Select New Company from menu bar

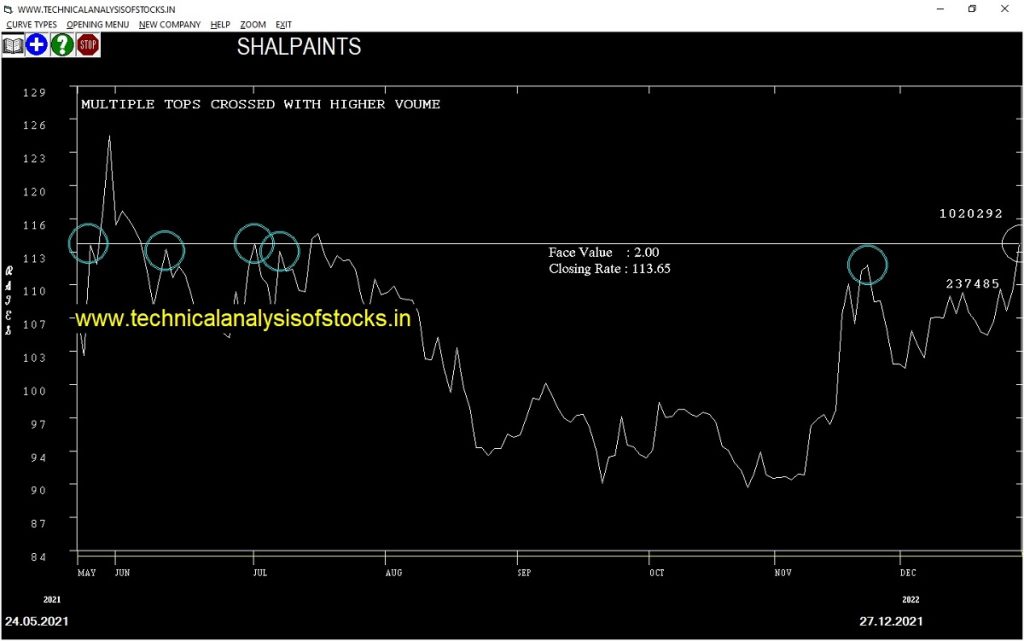[170, 24]
